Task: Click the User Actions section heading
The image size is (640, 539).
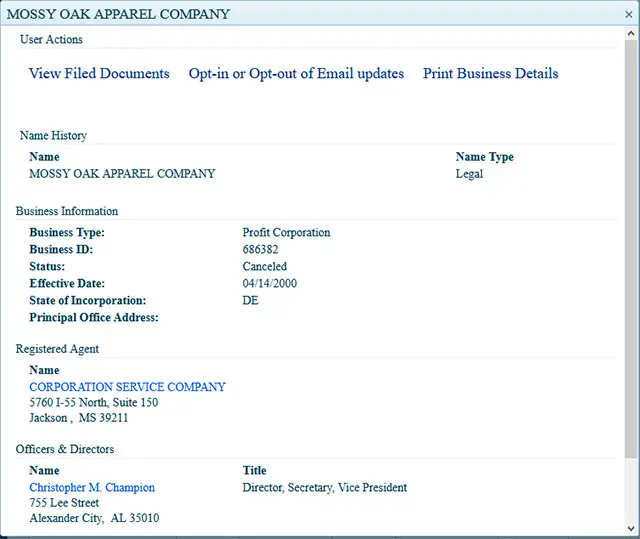Action: click(51, 40)
